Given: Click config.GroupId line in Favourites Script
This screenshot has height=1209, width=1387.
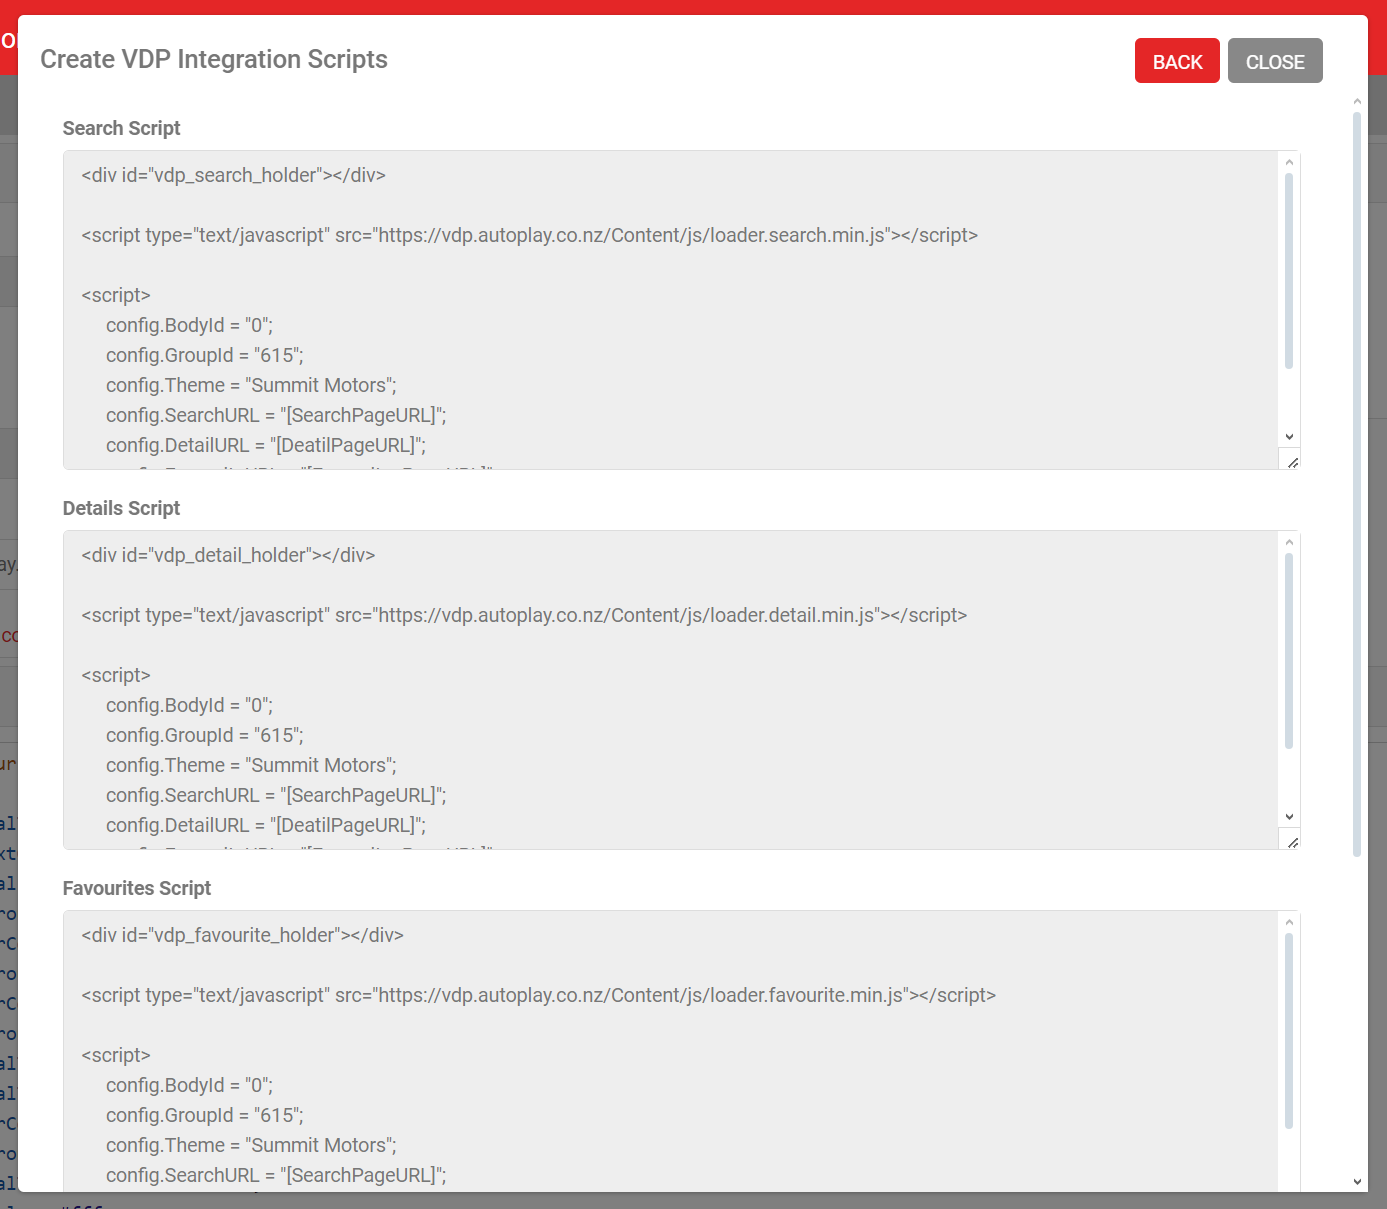Looking at the screenshot, I should 205,1115.
